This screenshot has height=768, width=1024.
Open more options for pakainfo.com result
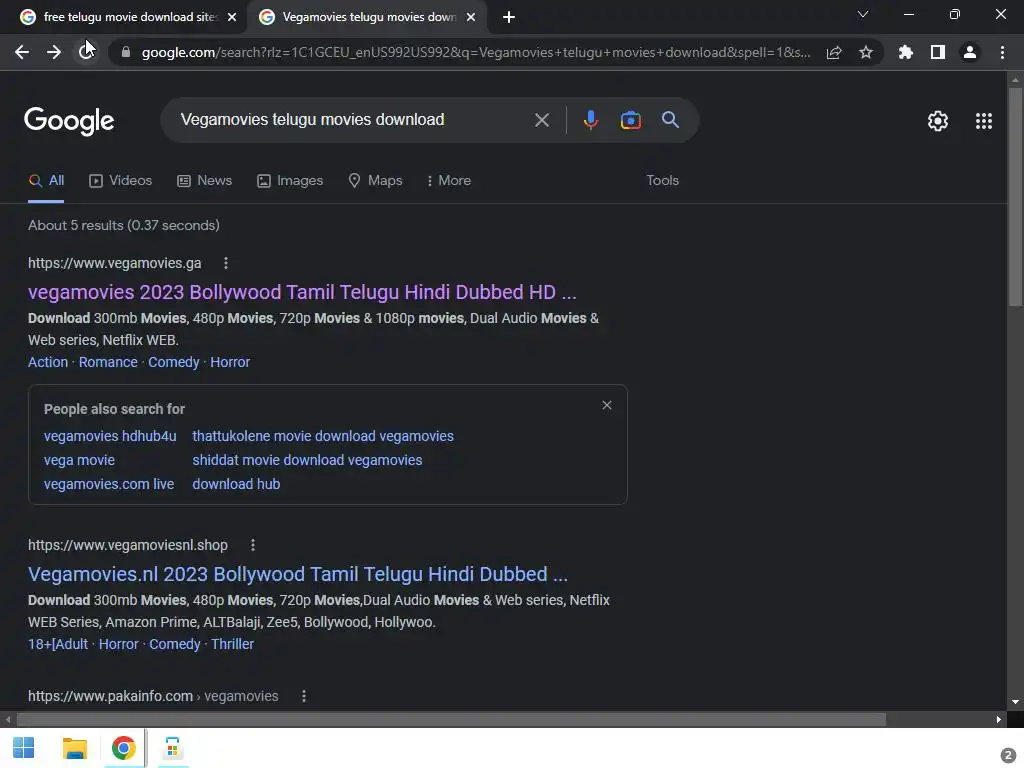(x=304, y=696)
